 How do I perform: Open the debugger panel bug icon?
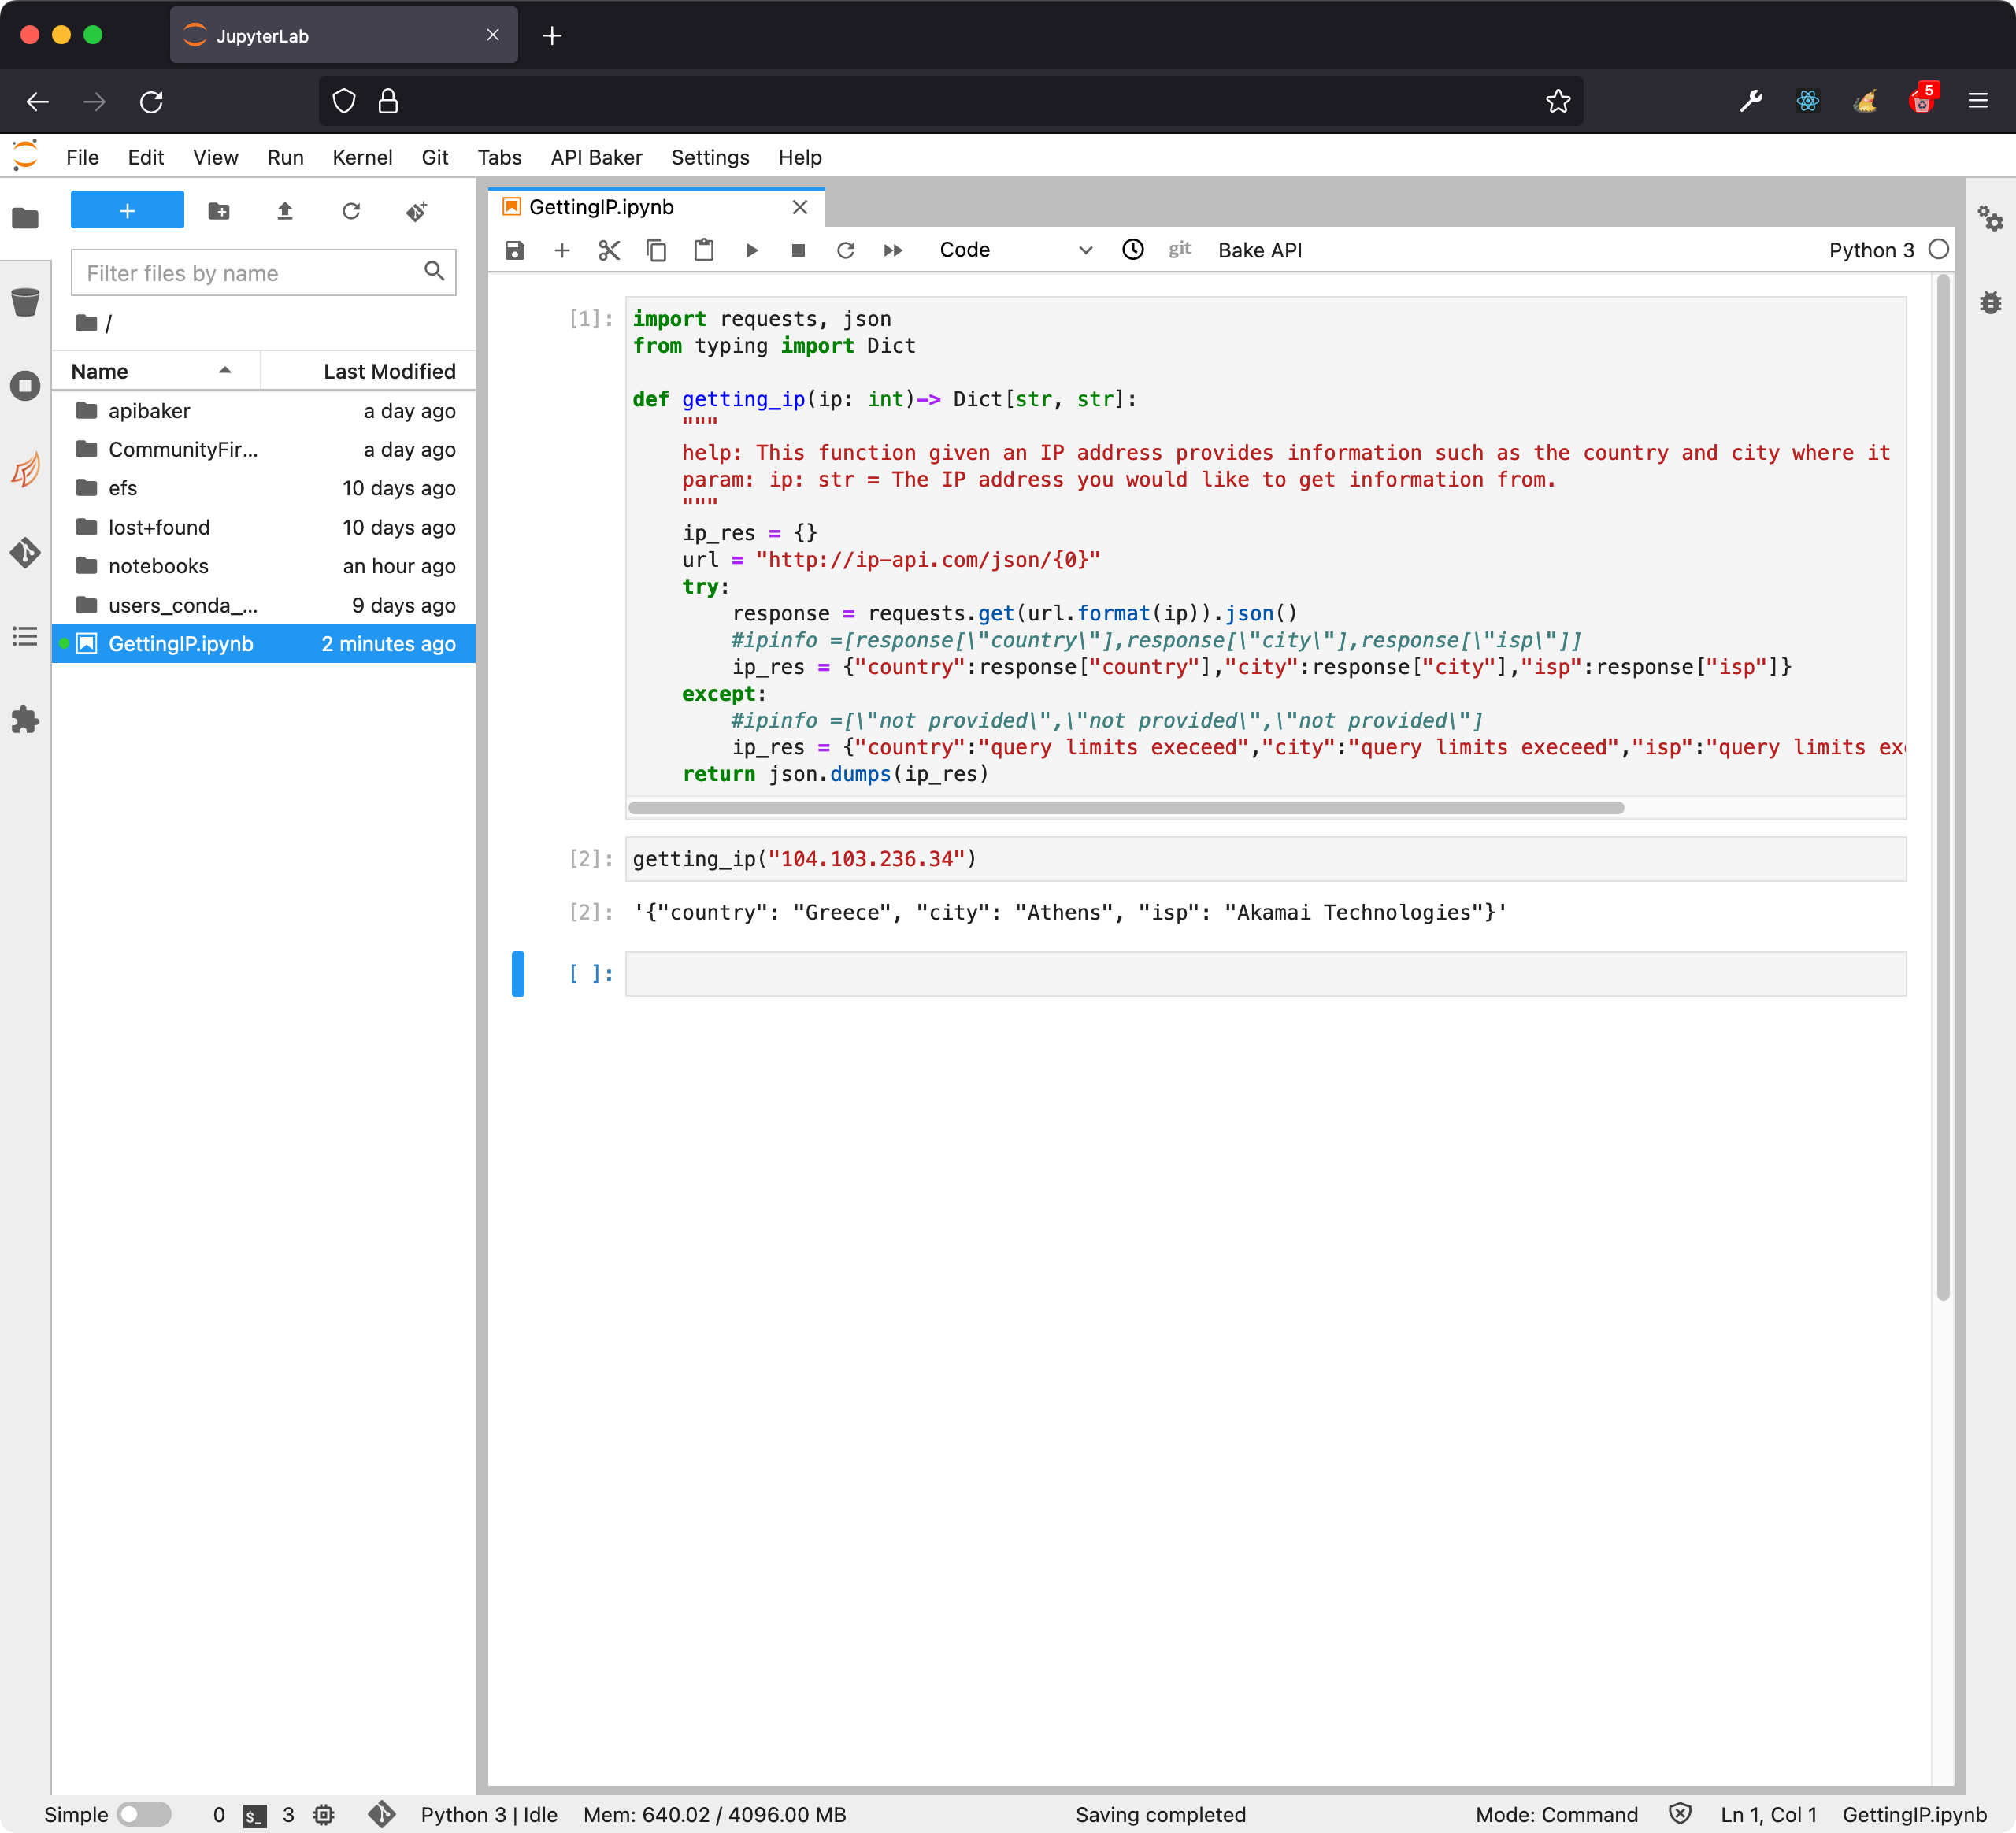1990,302
